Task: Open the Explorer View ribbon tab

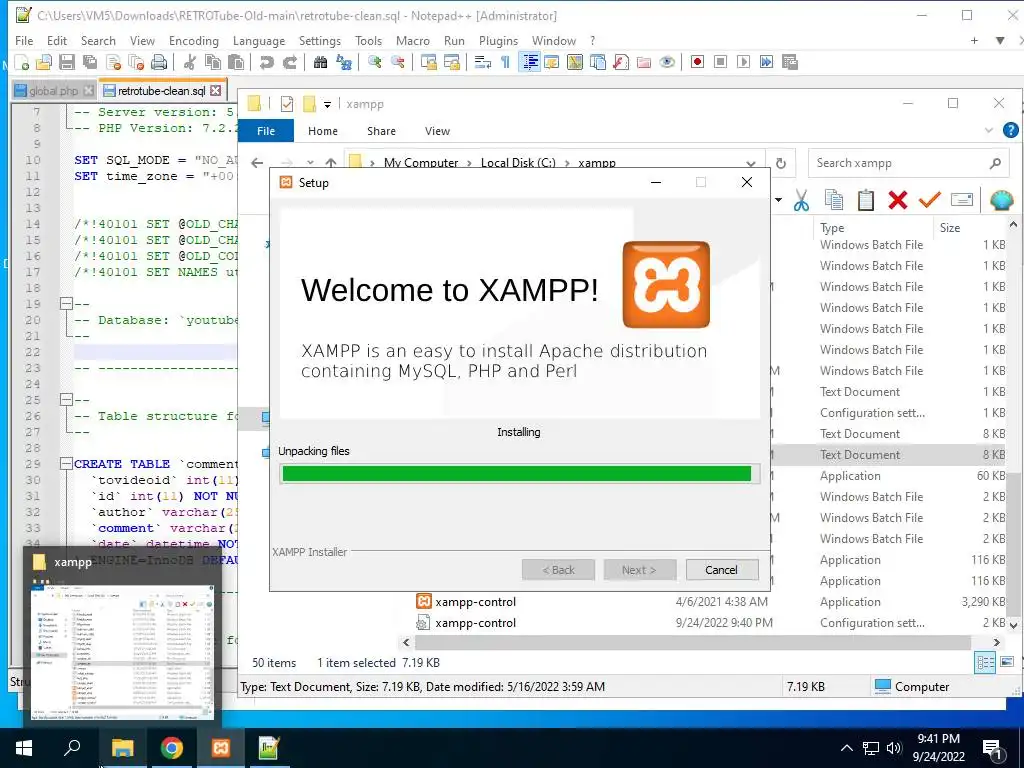Action: click(x=437, y=131)
